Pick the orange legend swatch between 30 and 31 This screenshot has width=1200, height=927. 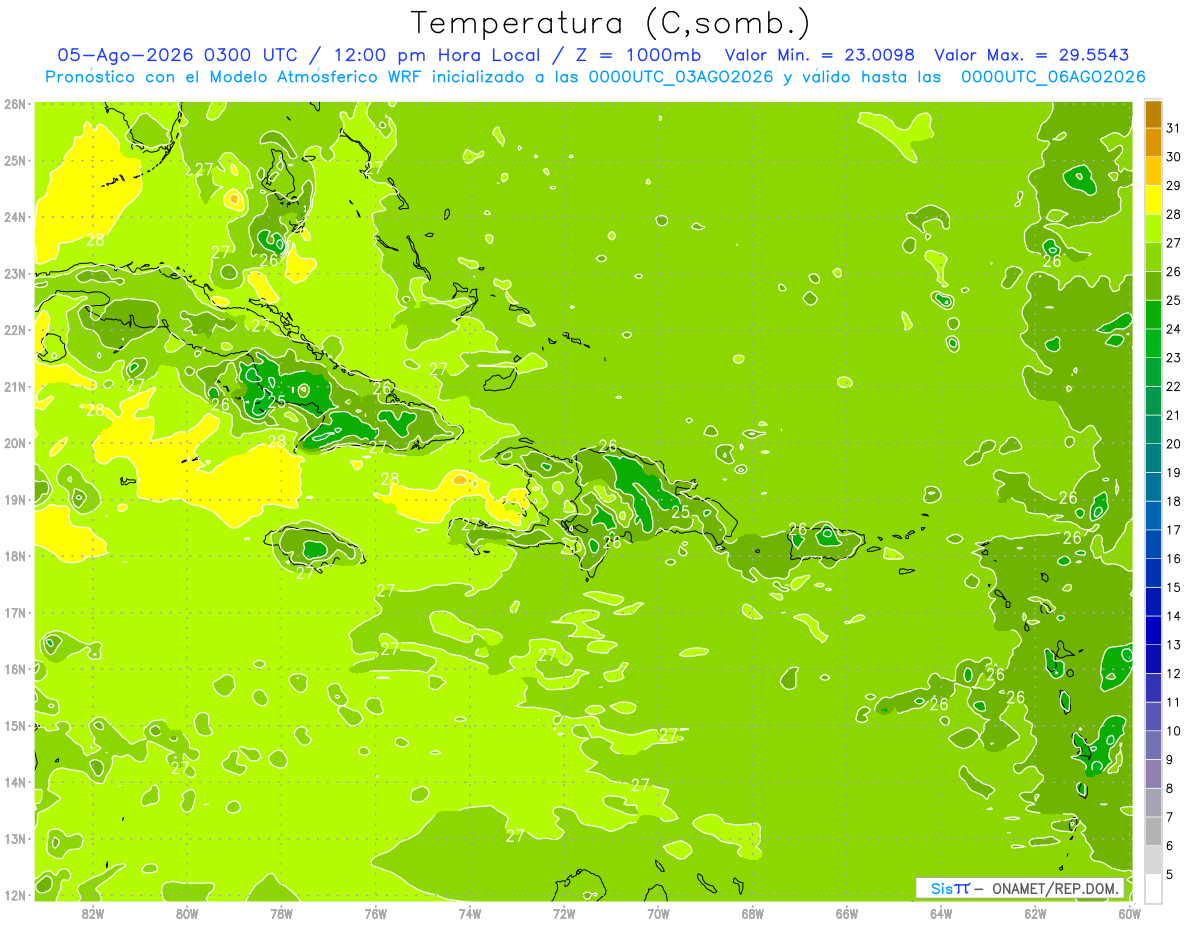click(x=1153, y=142)
